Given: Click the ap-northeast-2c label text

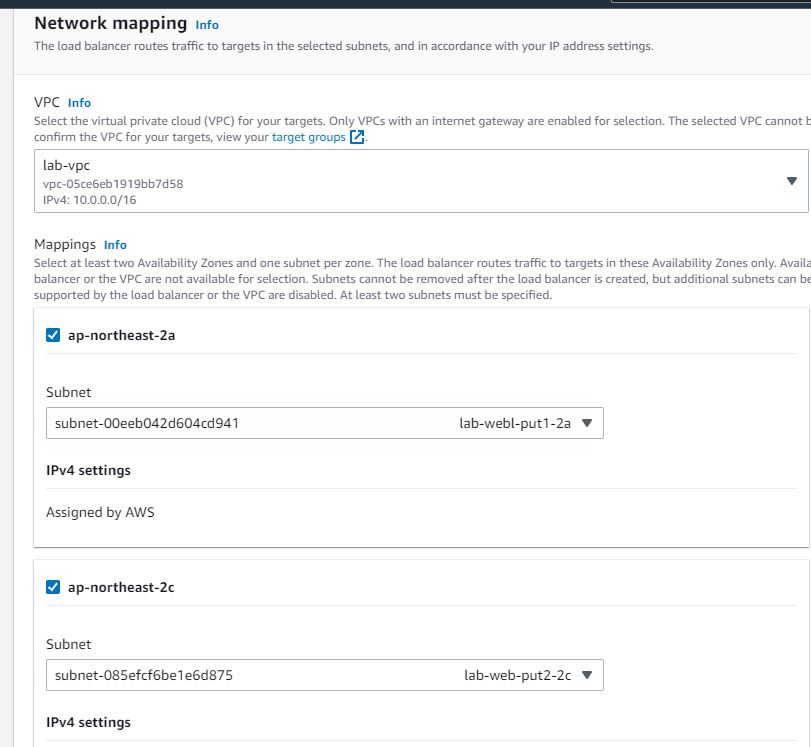Looking at the screenshot, I should [121, 587].
